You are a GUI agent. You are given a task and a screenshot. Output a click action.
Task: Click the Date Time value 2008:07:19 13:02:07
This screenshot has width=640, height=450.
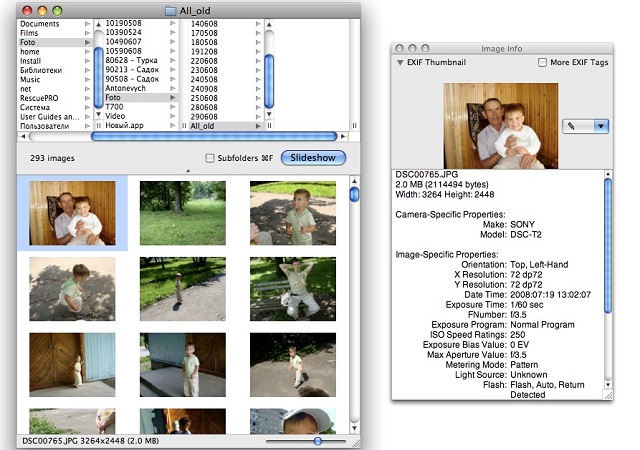(x=550, y=294)
